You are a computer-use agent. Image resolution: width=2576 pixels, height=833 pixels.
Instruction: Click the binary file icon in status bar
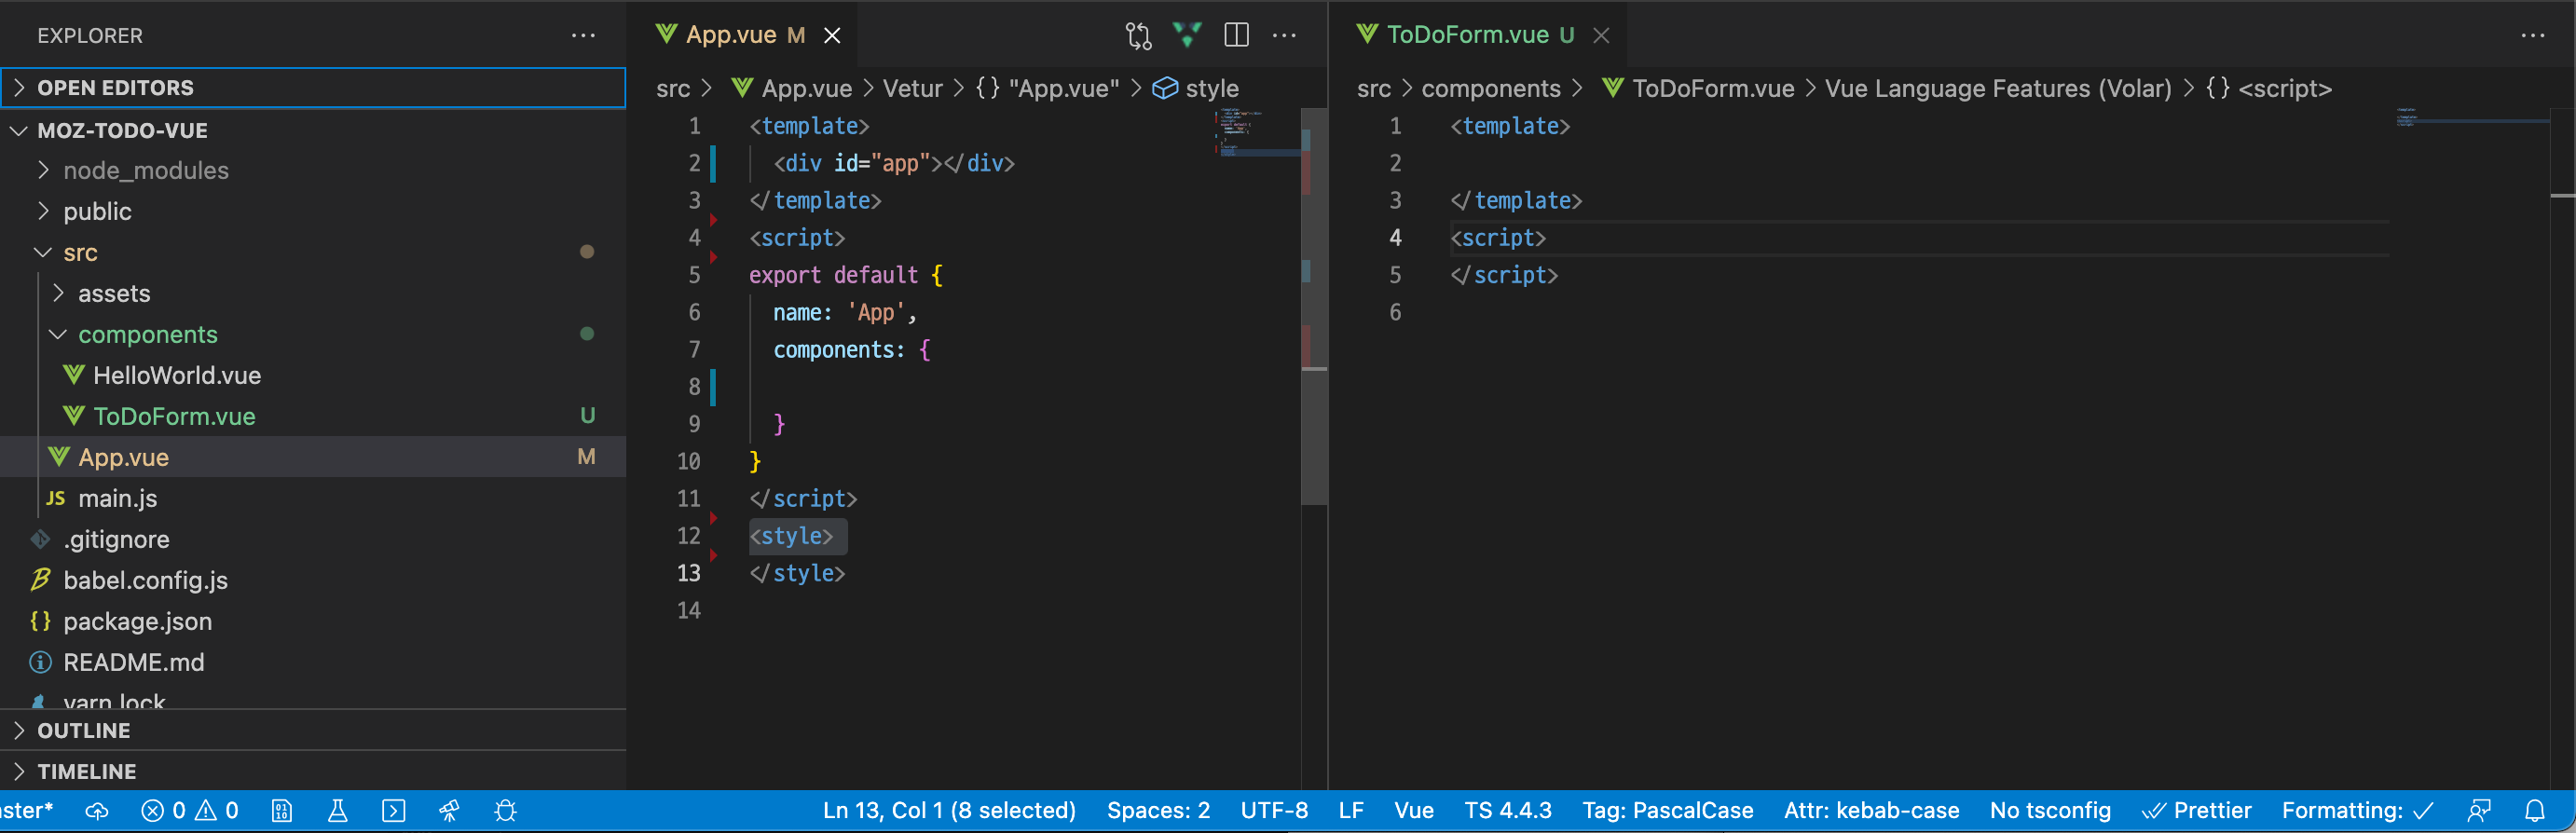coord(282,811)
